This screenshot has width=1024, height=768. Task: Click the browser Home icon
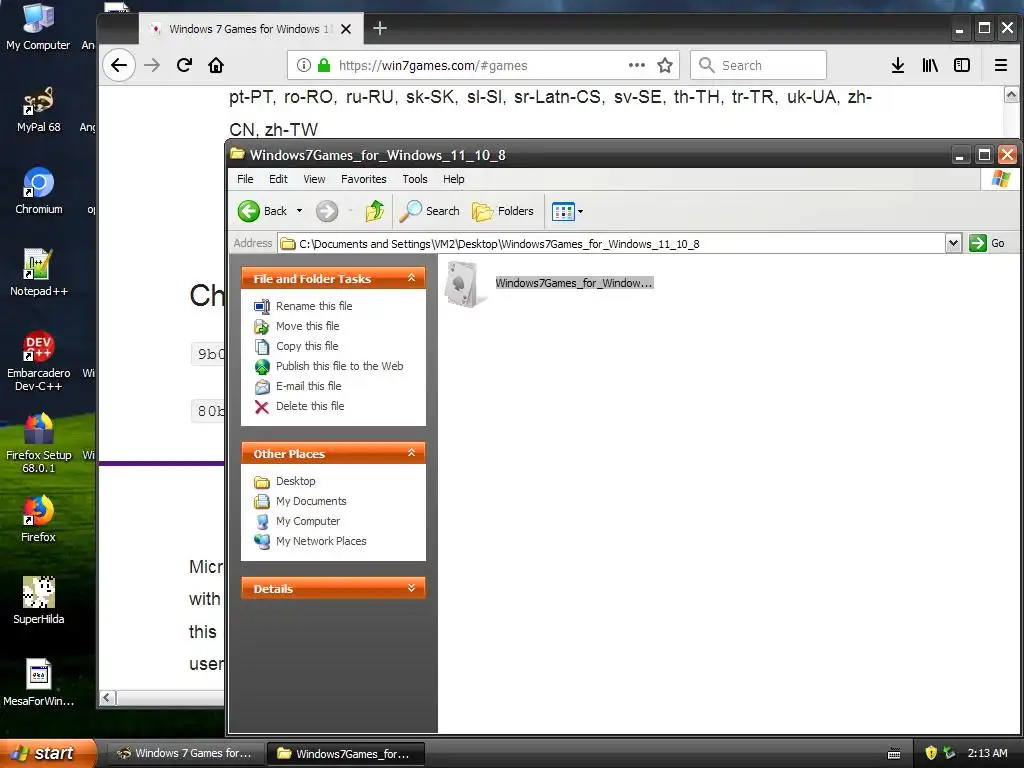(216, 65)
